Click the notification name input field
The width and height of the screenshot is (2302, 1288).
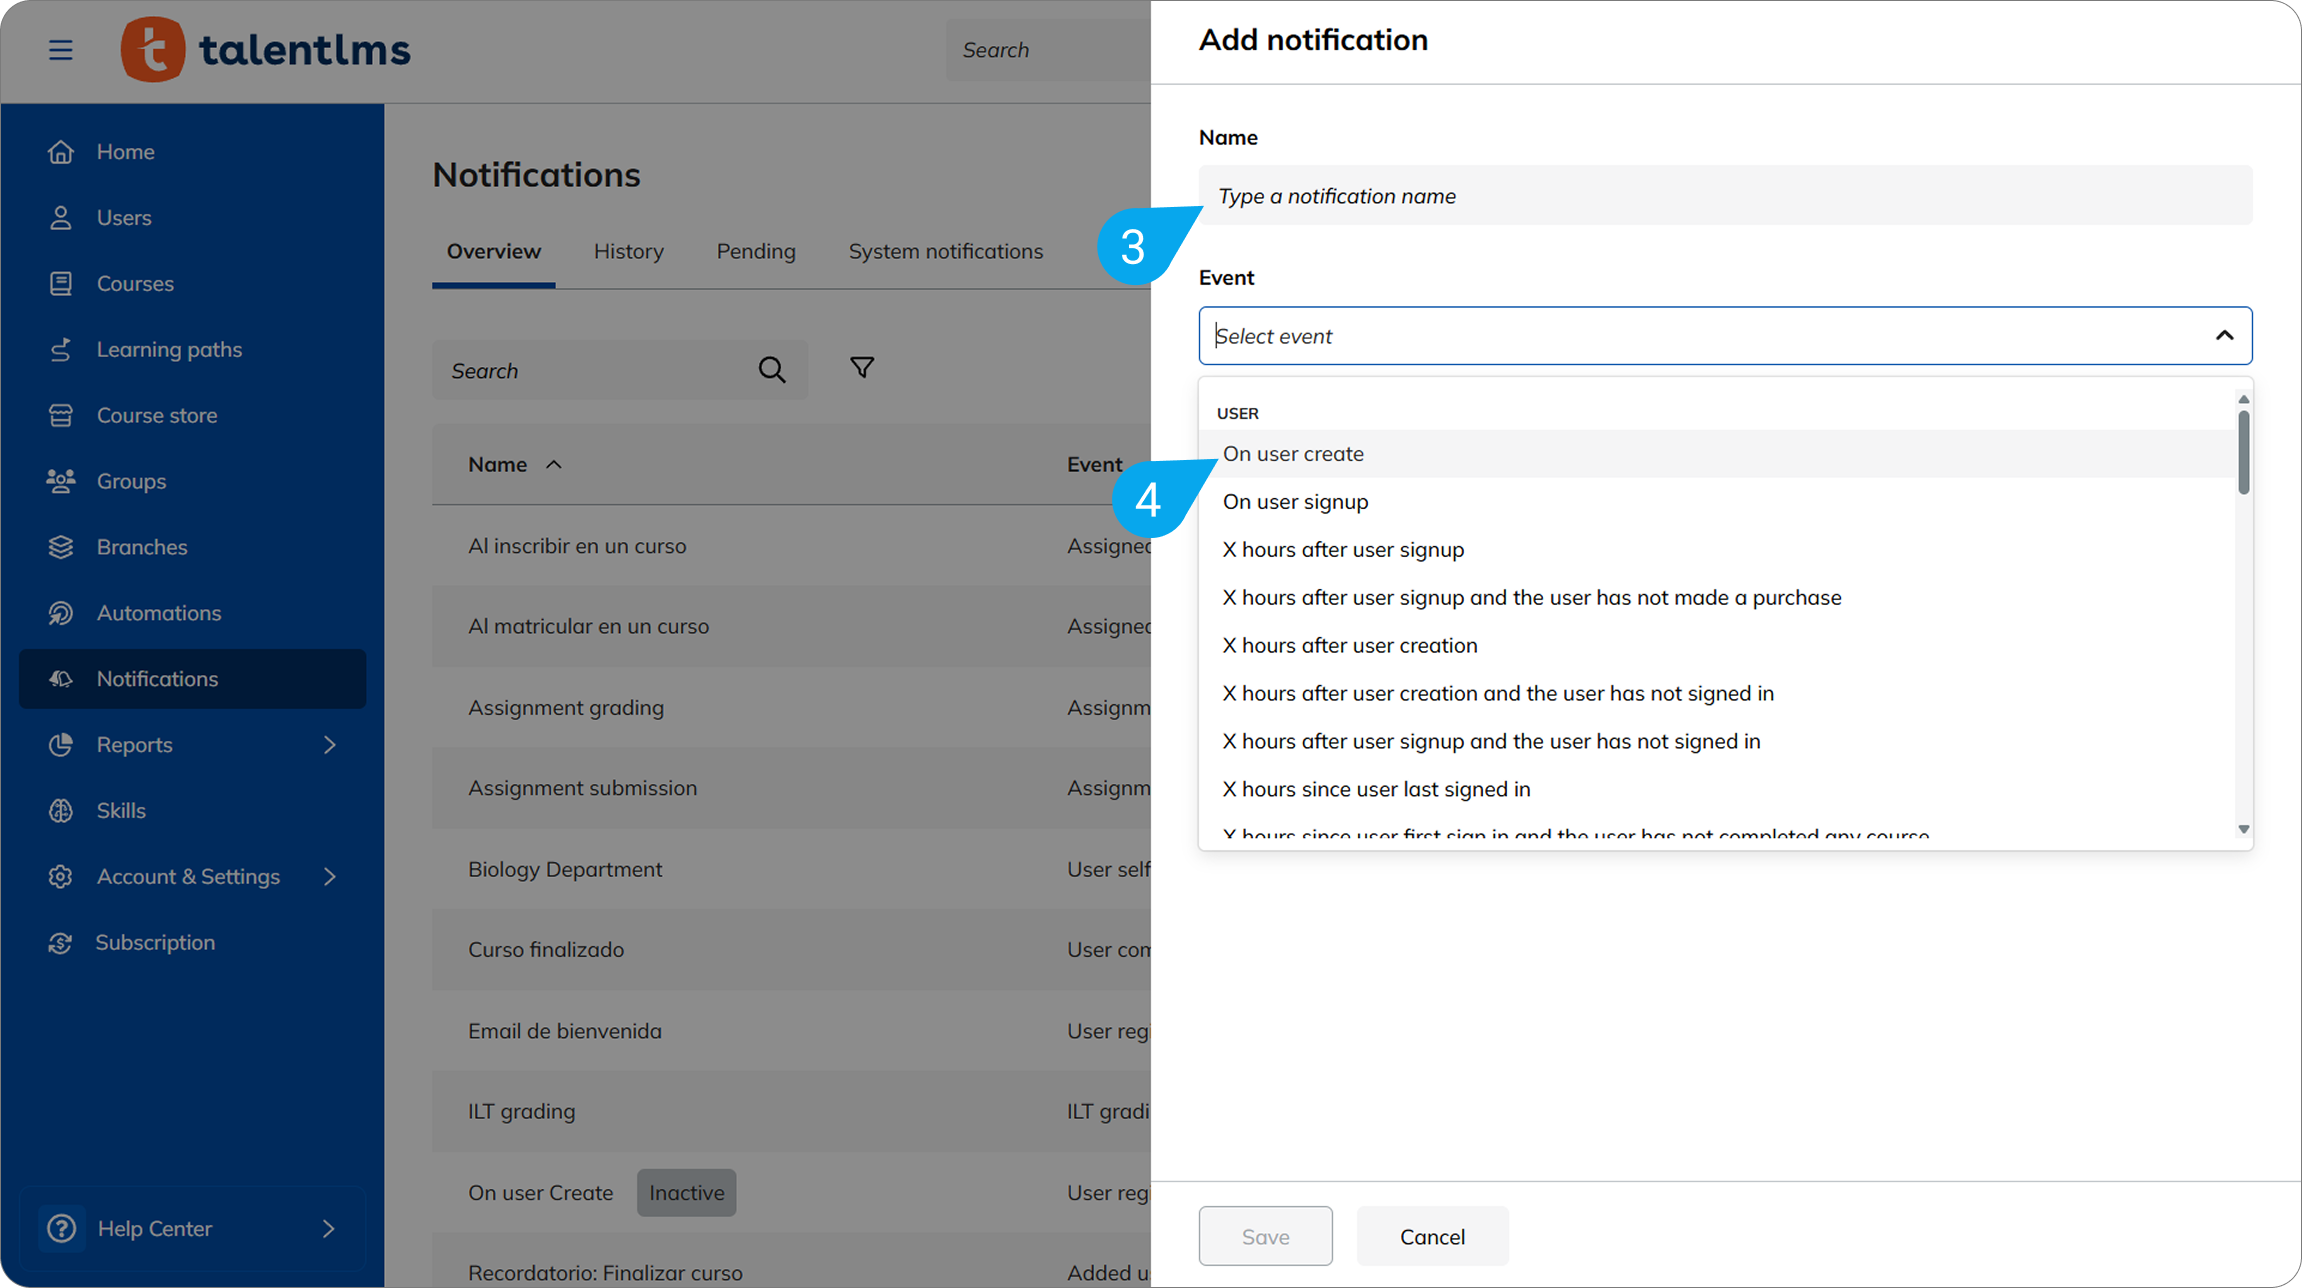1724,196
